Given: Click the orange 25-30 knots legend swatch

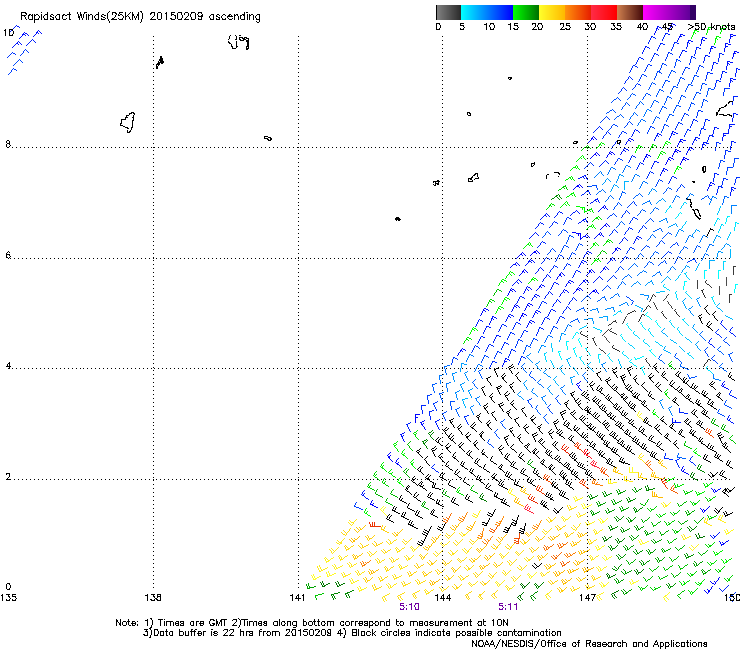Looking at the screenshot, I should pos(578,12).
